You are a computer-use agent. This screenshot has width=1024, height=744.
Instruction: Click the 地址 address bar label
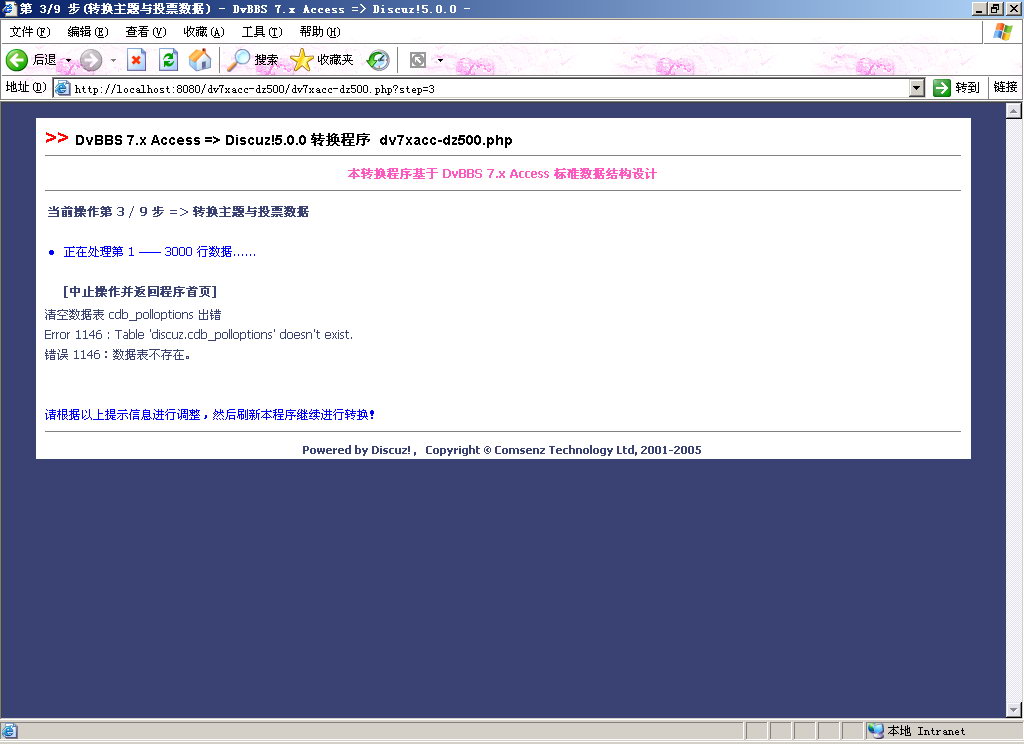(25, 87)
